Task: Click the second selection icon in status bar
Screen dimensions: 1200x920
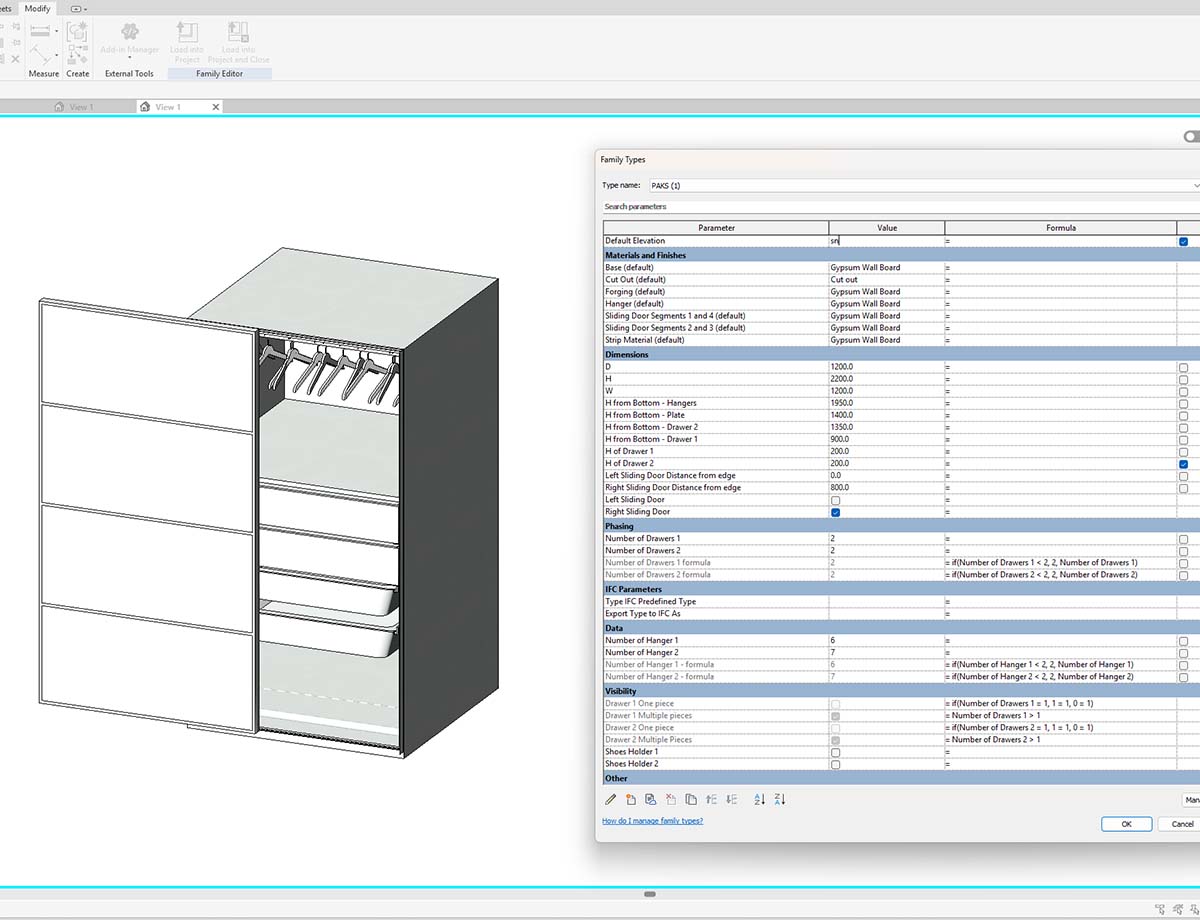Action: (1180, 909)
